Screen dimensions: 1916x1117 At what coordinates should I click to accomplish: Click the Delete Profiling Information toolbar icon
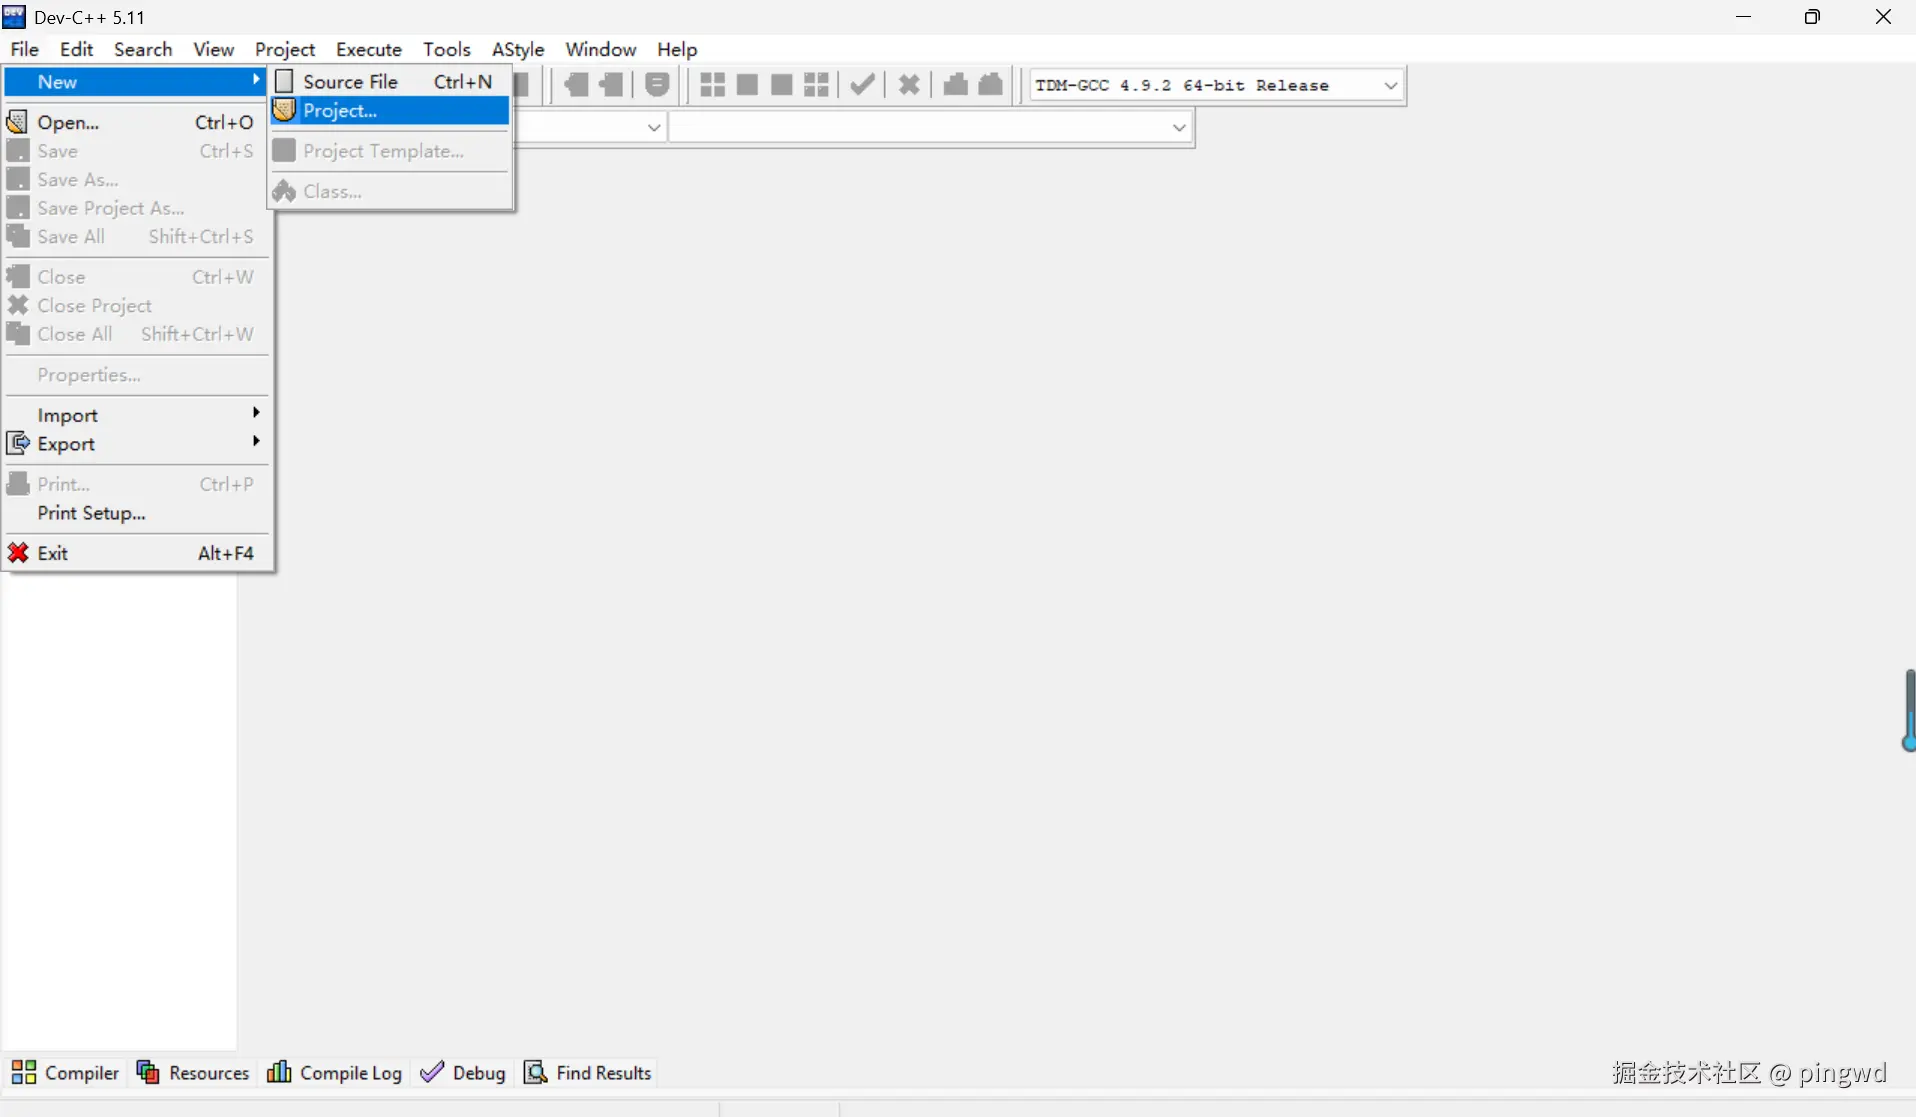991,85
